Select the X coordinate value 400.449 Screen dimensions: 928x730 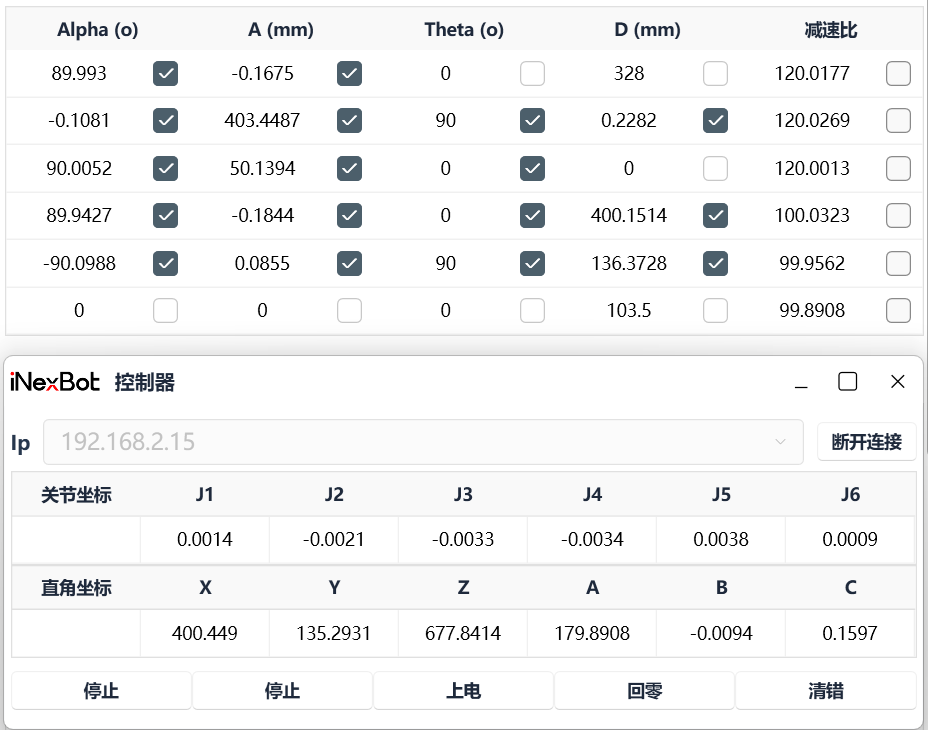(x=205, y=633)
